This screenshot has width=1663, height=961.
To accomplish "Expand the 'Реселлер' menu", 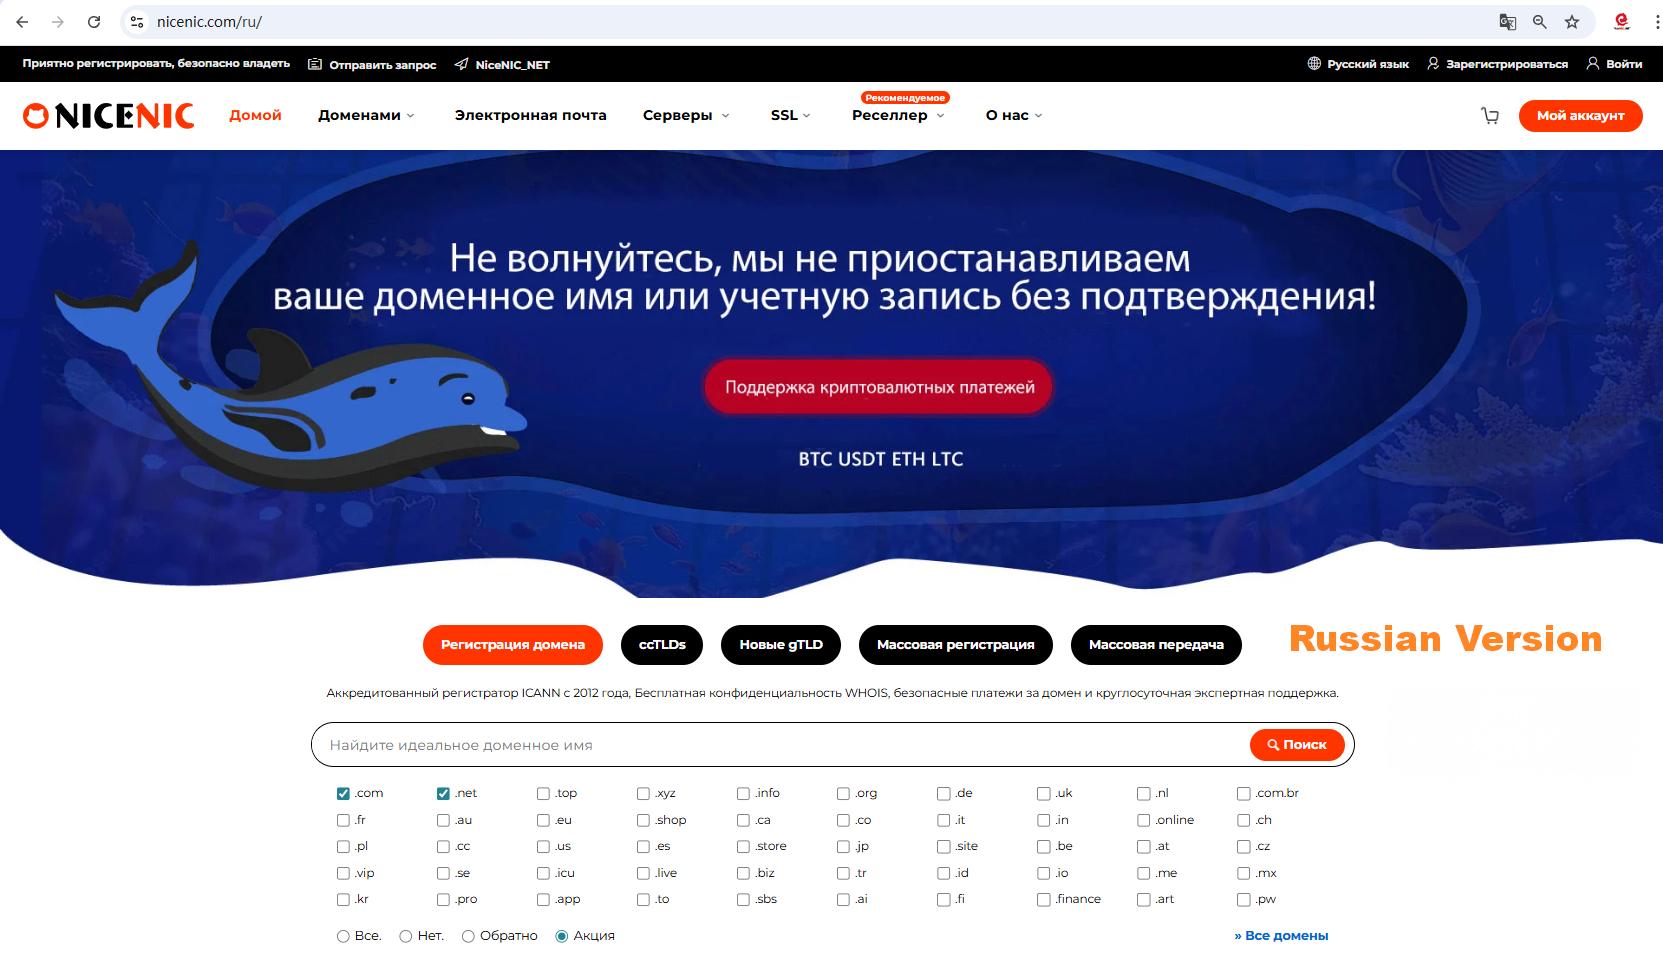I will point(889,115).
